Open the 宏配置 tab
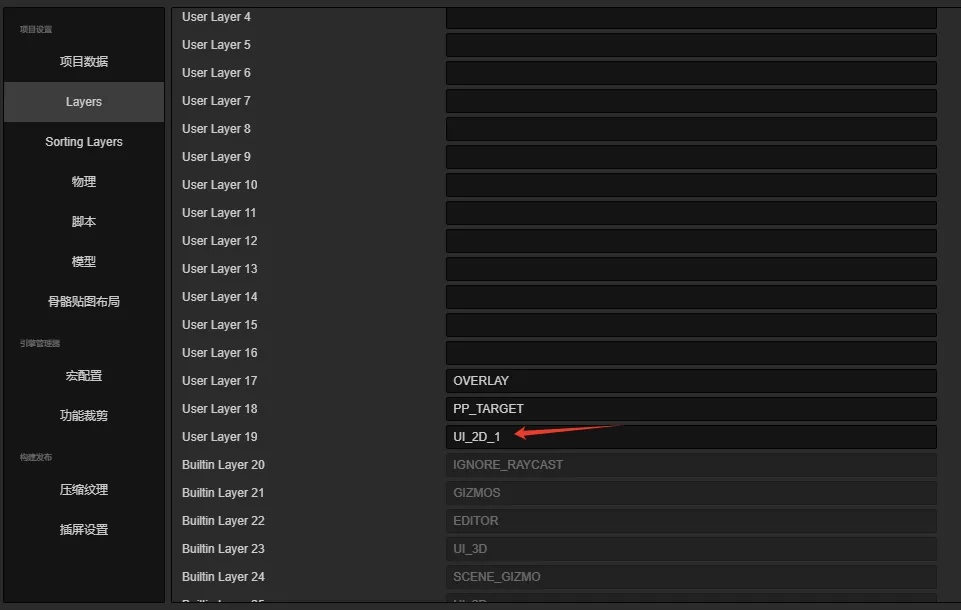The image size is (961, 610). click(x=84, y=375)
